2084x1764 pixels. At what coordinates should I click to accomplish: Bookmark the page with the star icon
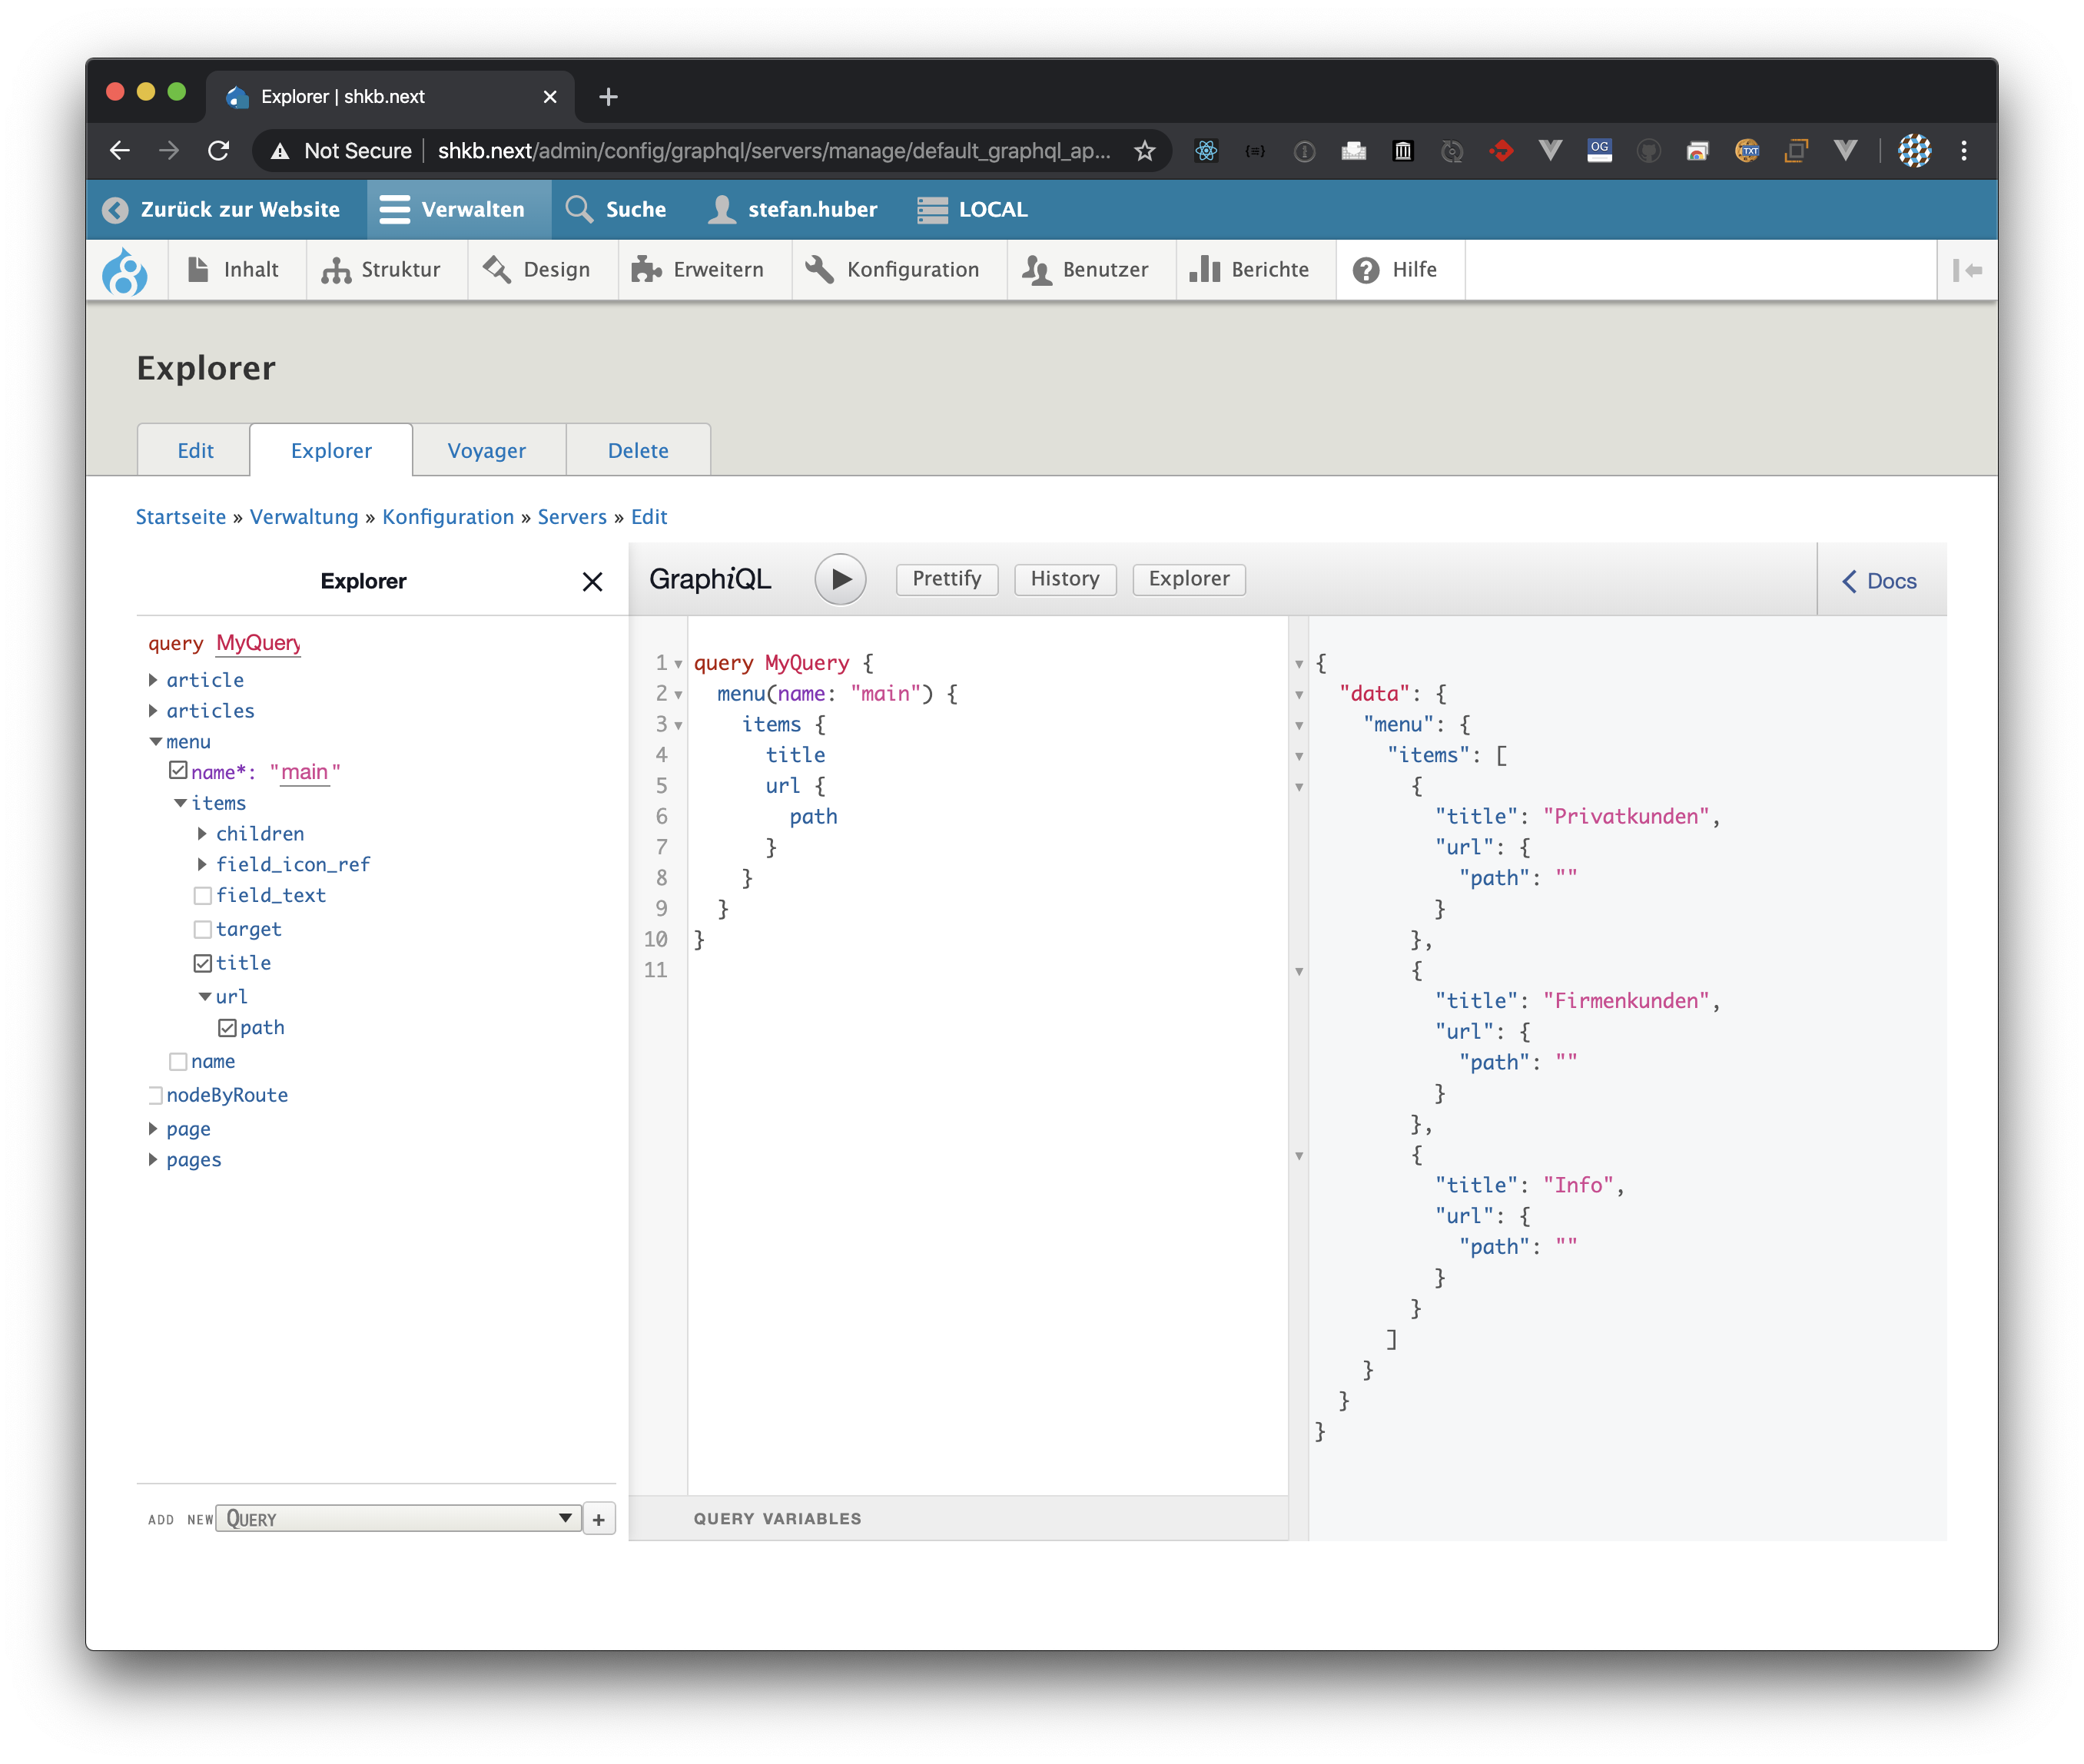[x=1144, y=151]
